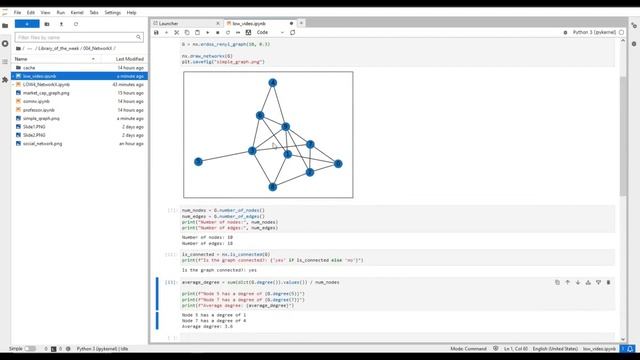
Task: Click the graph output image
Action: click(x=268, y=135)
